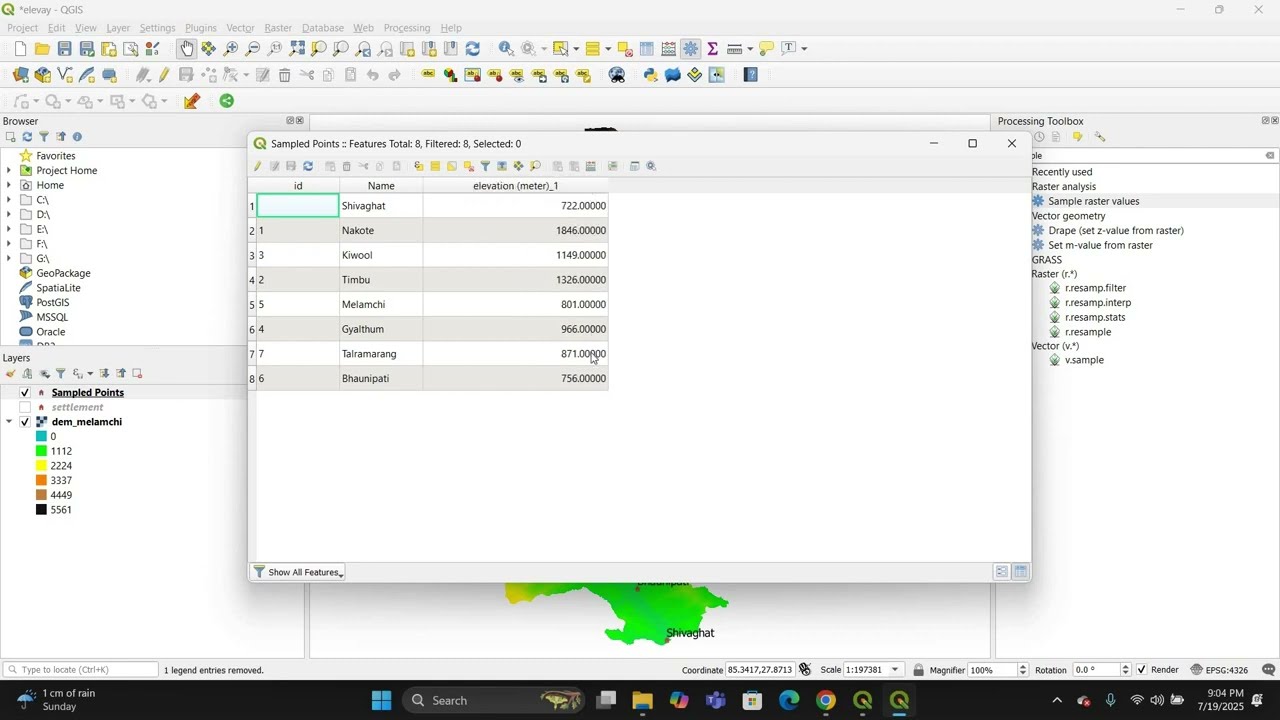Open the Processing Toolbox gear icon

[691, 48]
